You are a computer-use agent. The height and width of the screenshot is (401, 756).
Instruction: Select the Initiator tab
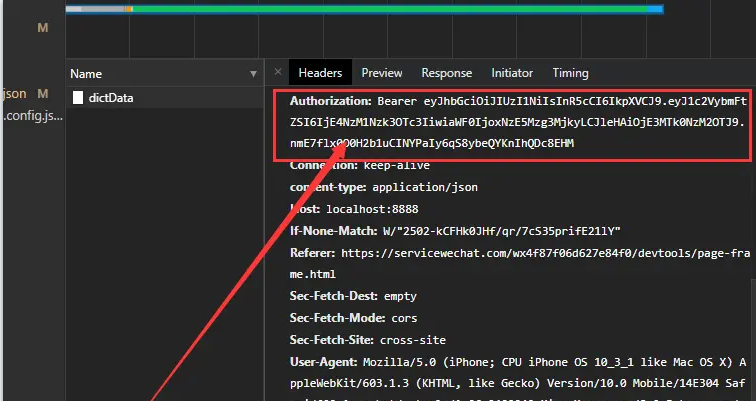pyautogui.click(x=512, y=73)
